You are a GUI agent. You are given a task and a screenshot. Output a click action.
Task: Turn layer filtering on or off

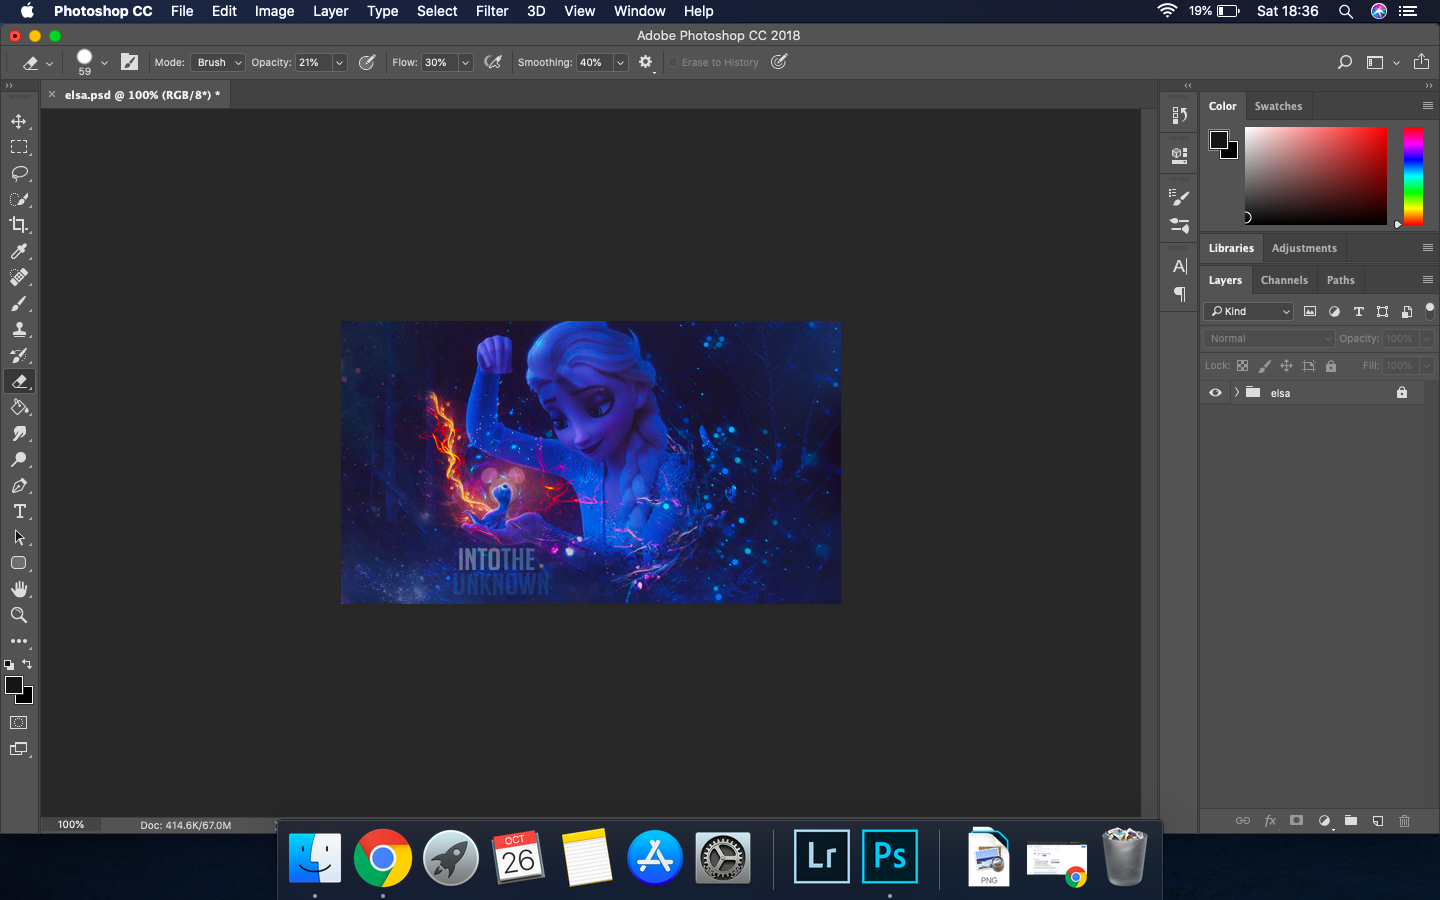(1430, 310)
